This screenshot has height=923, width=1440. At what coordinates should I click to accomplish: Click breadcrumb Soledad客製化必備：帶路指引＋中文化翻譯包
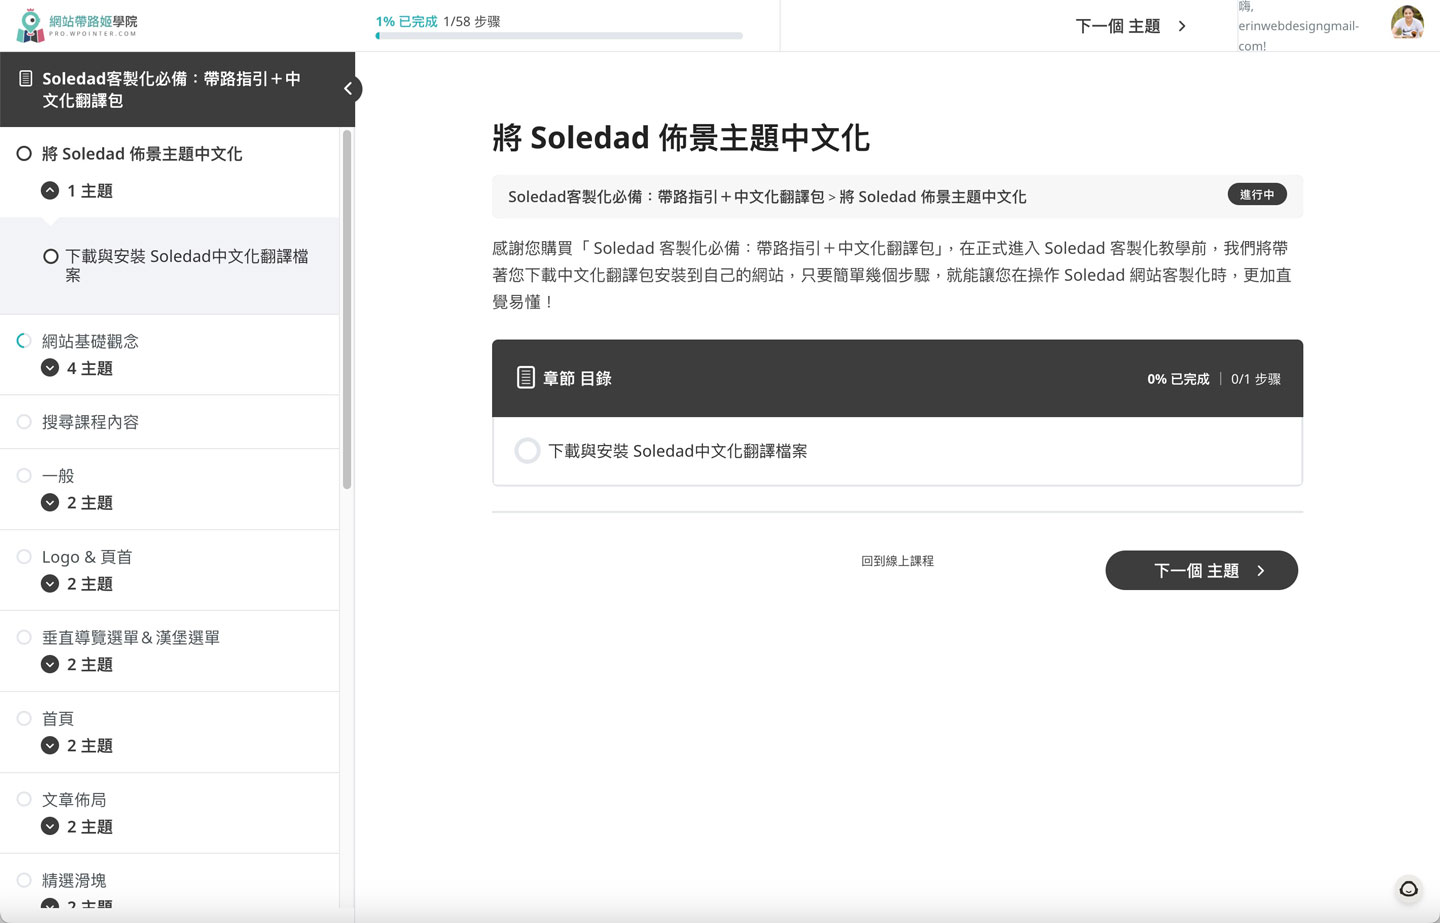point(666,197)
